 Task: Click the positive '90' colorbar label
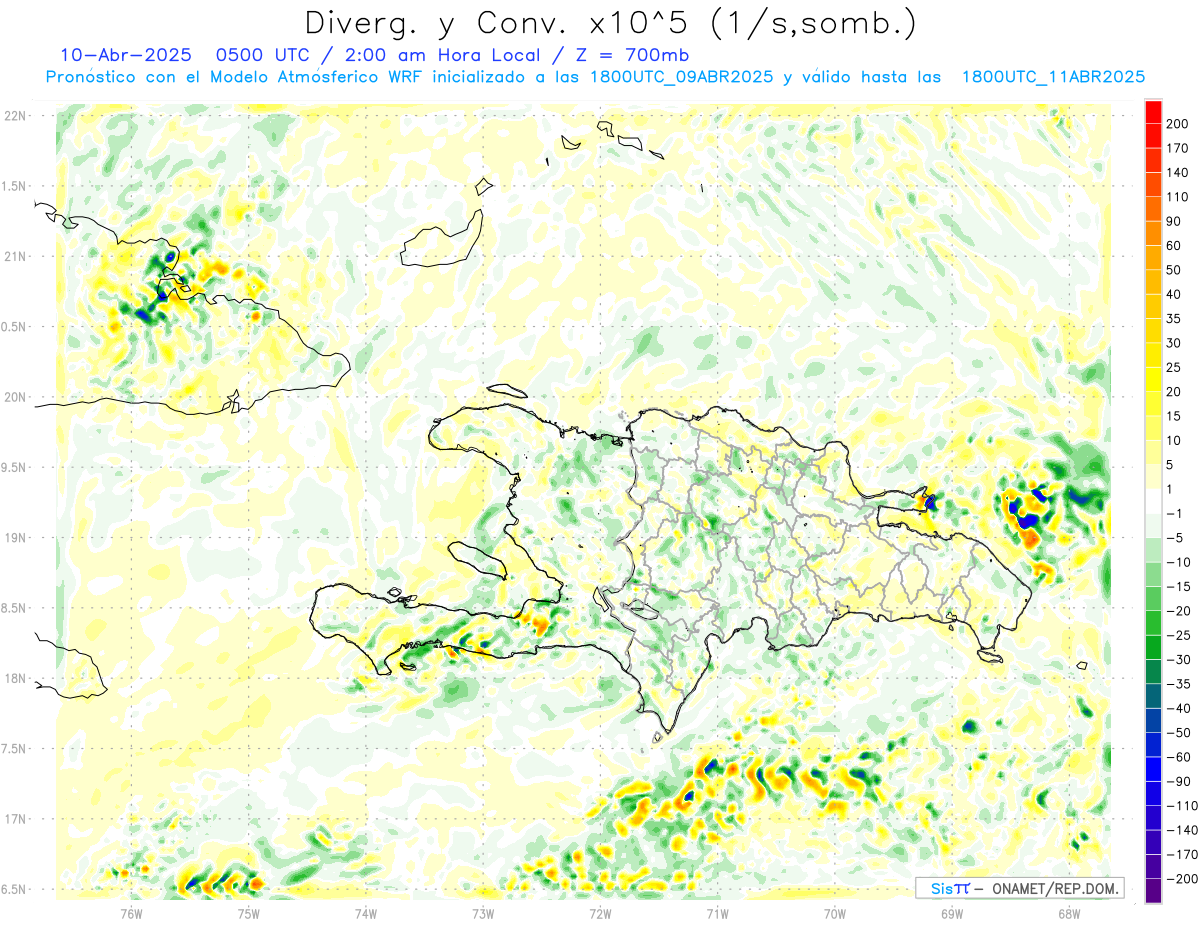1174,221
